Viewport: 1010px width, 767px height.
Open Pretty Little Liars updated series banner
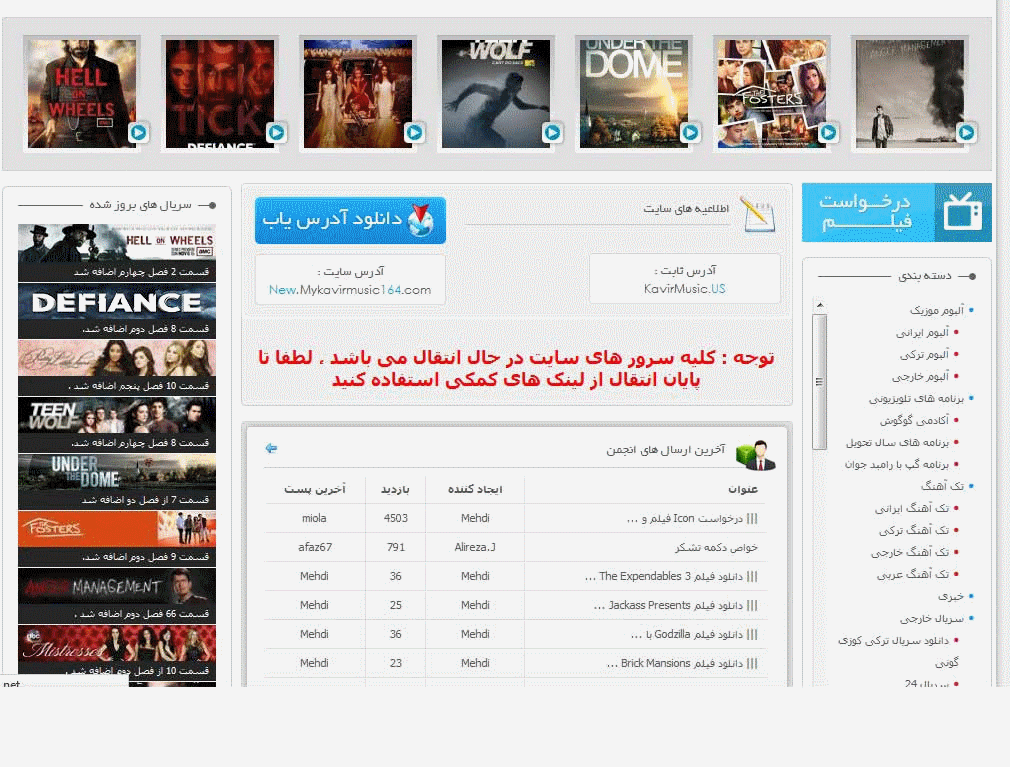coord(117,368)
